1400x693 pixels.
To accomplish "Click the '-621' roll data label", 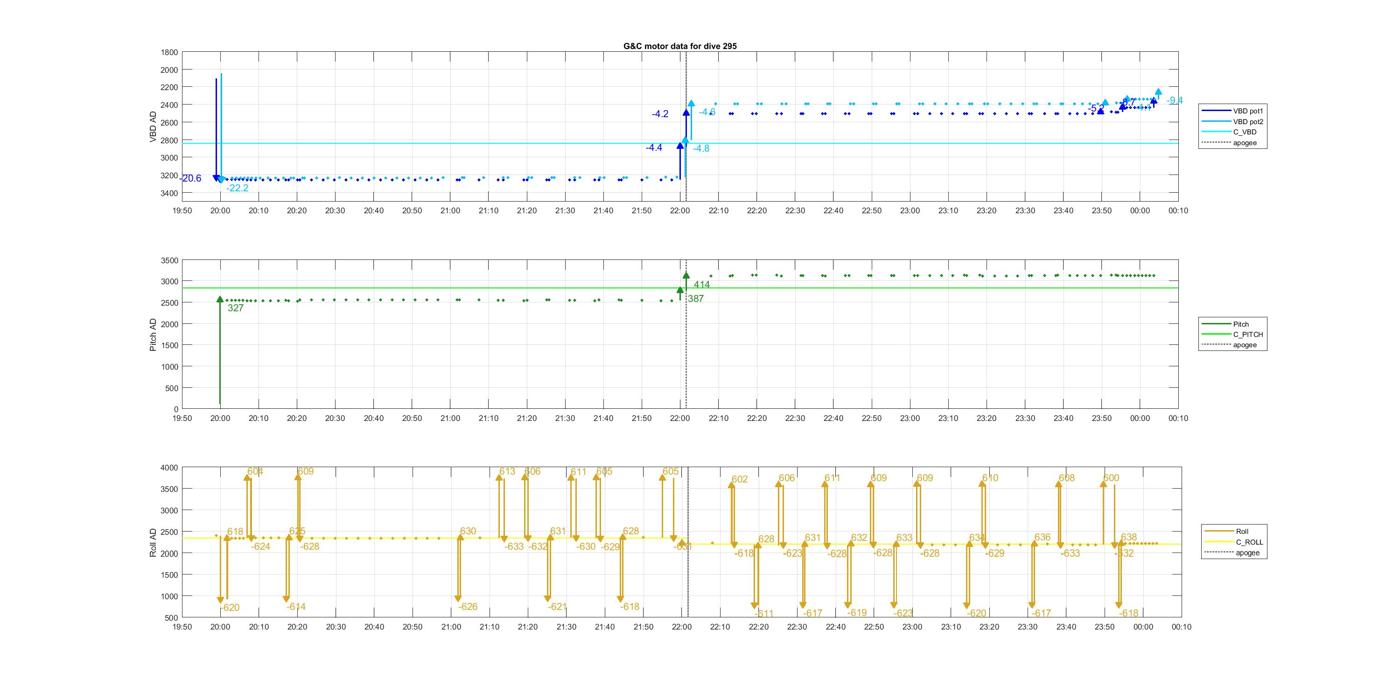I will (x=557, y=607).
